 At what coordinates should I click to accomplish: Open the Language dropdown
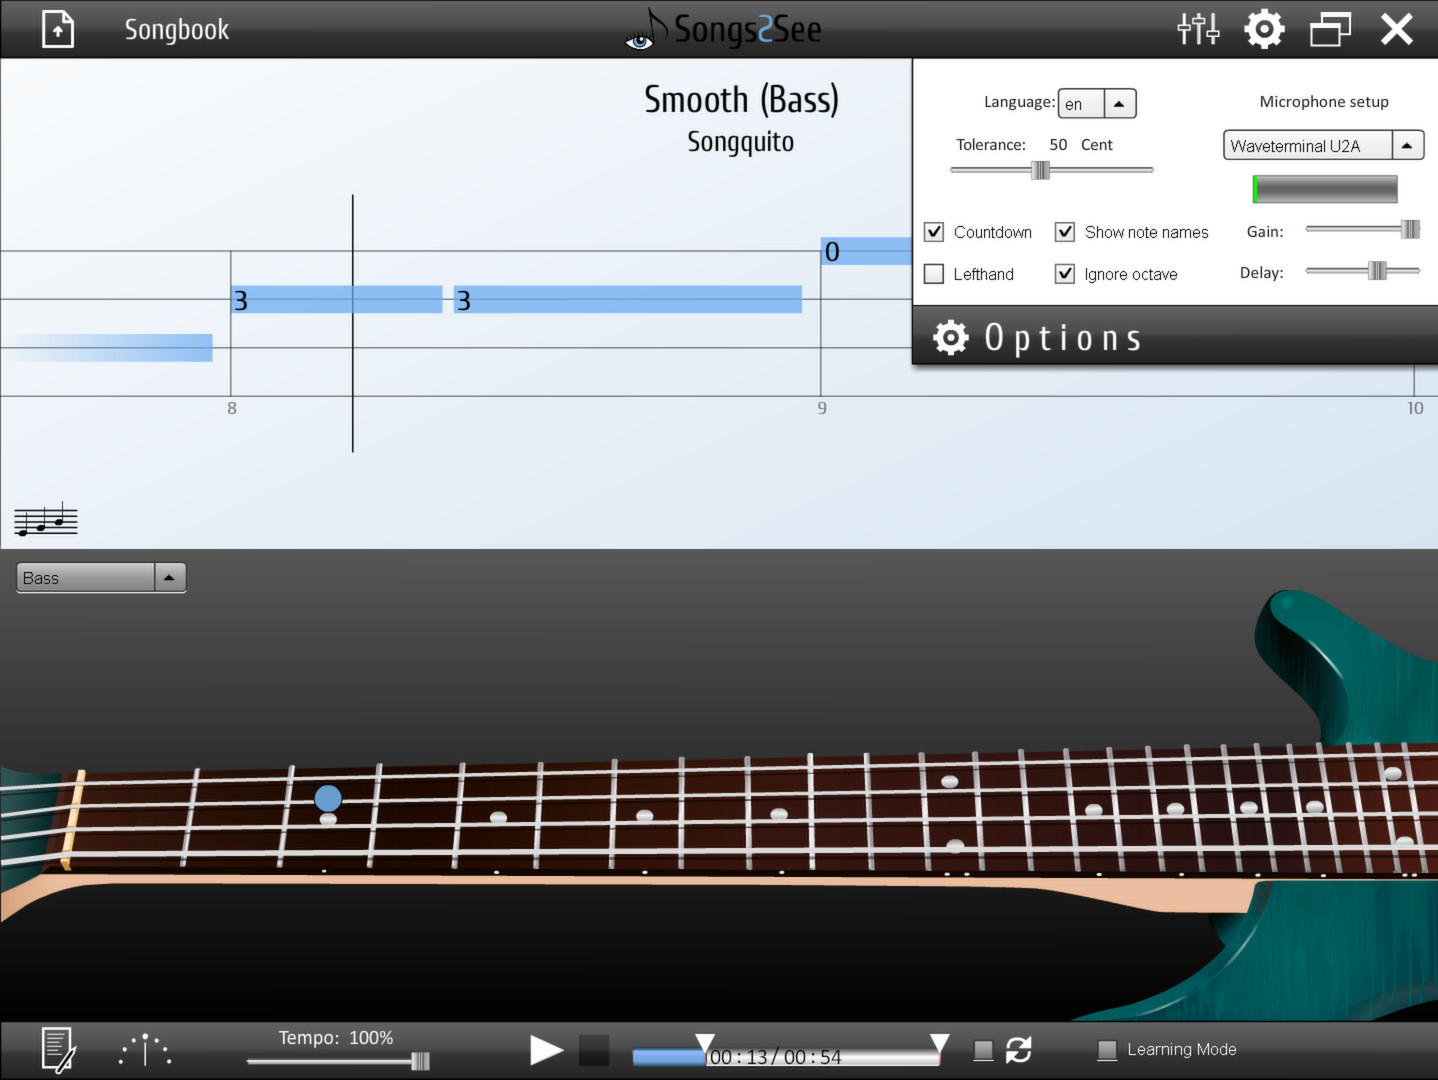tap(1119, 103)
